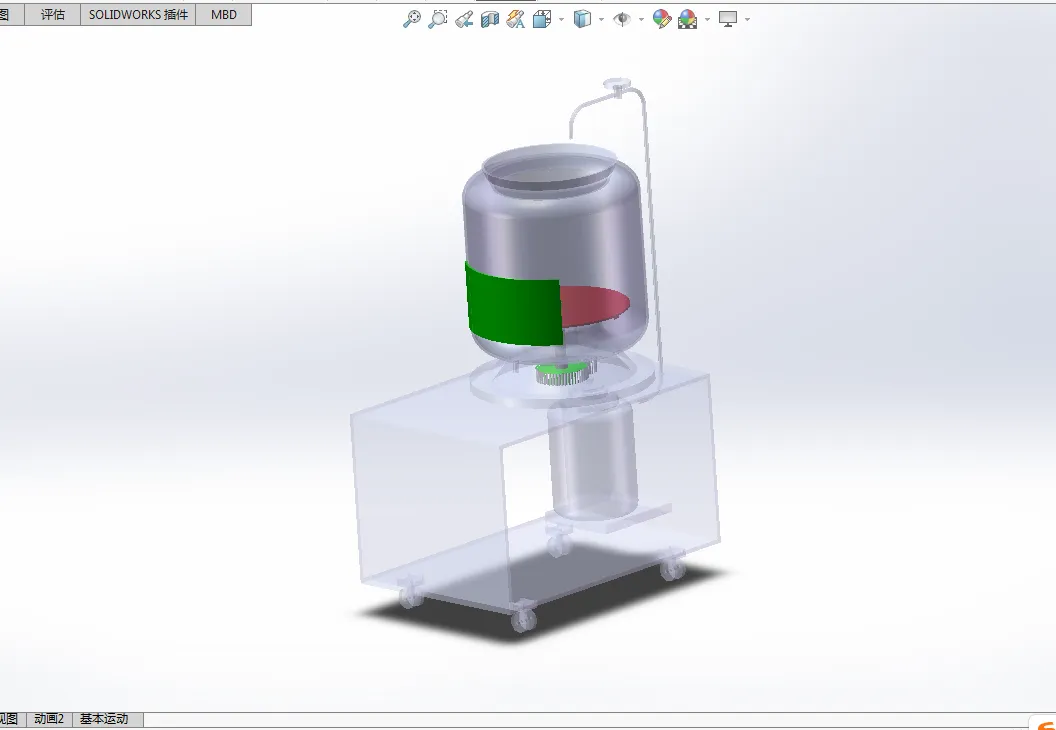The image size is (1056, 730).
Task: Expand the Apply Scene dropdown arrow
Action: point(707,20)
